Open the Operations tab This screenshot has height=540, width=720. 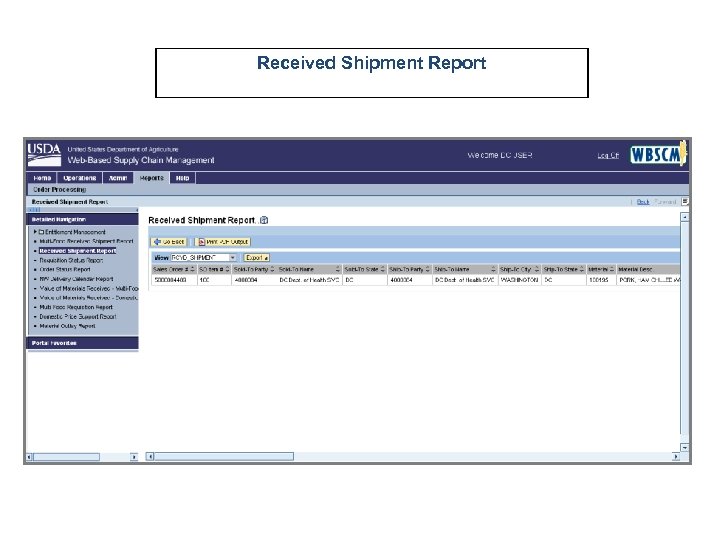coord(79,178)
